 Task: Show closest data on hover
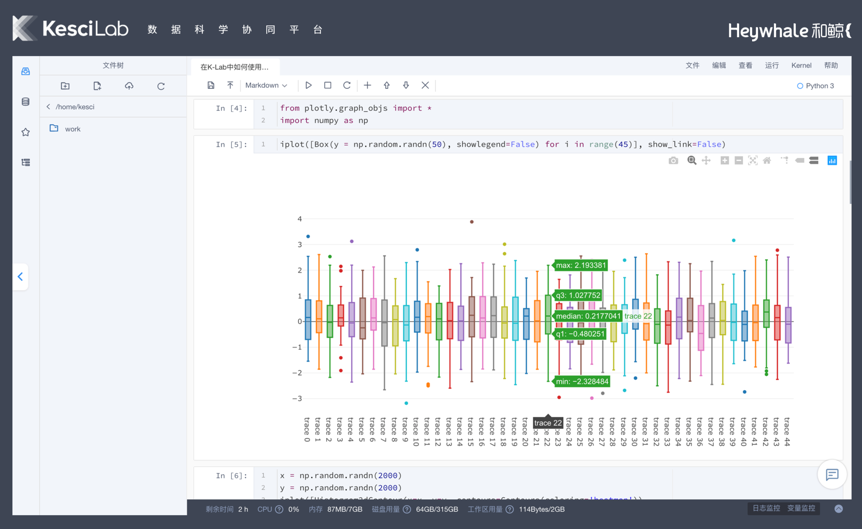(799, 161)
